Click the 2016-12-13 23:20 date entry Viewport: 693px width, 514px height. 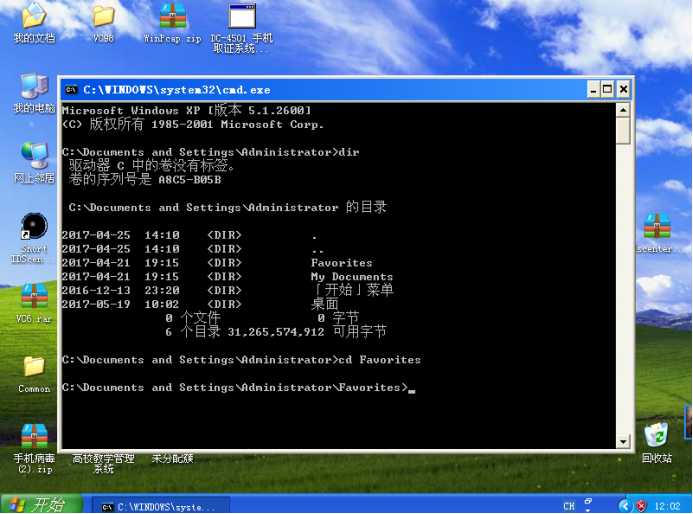121,290
